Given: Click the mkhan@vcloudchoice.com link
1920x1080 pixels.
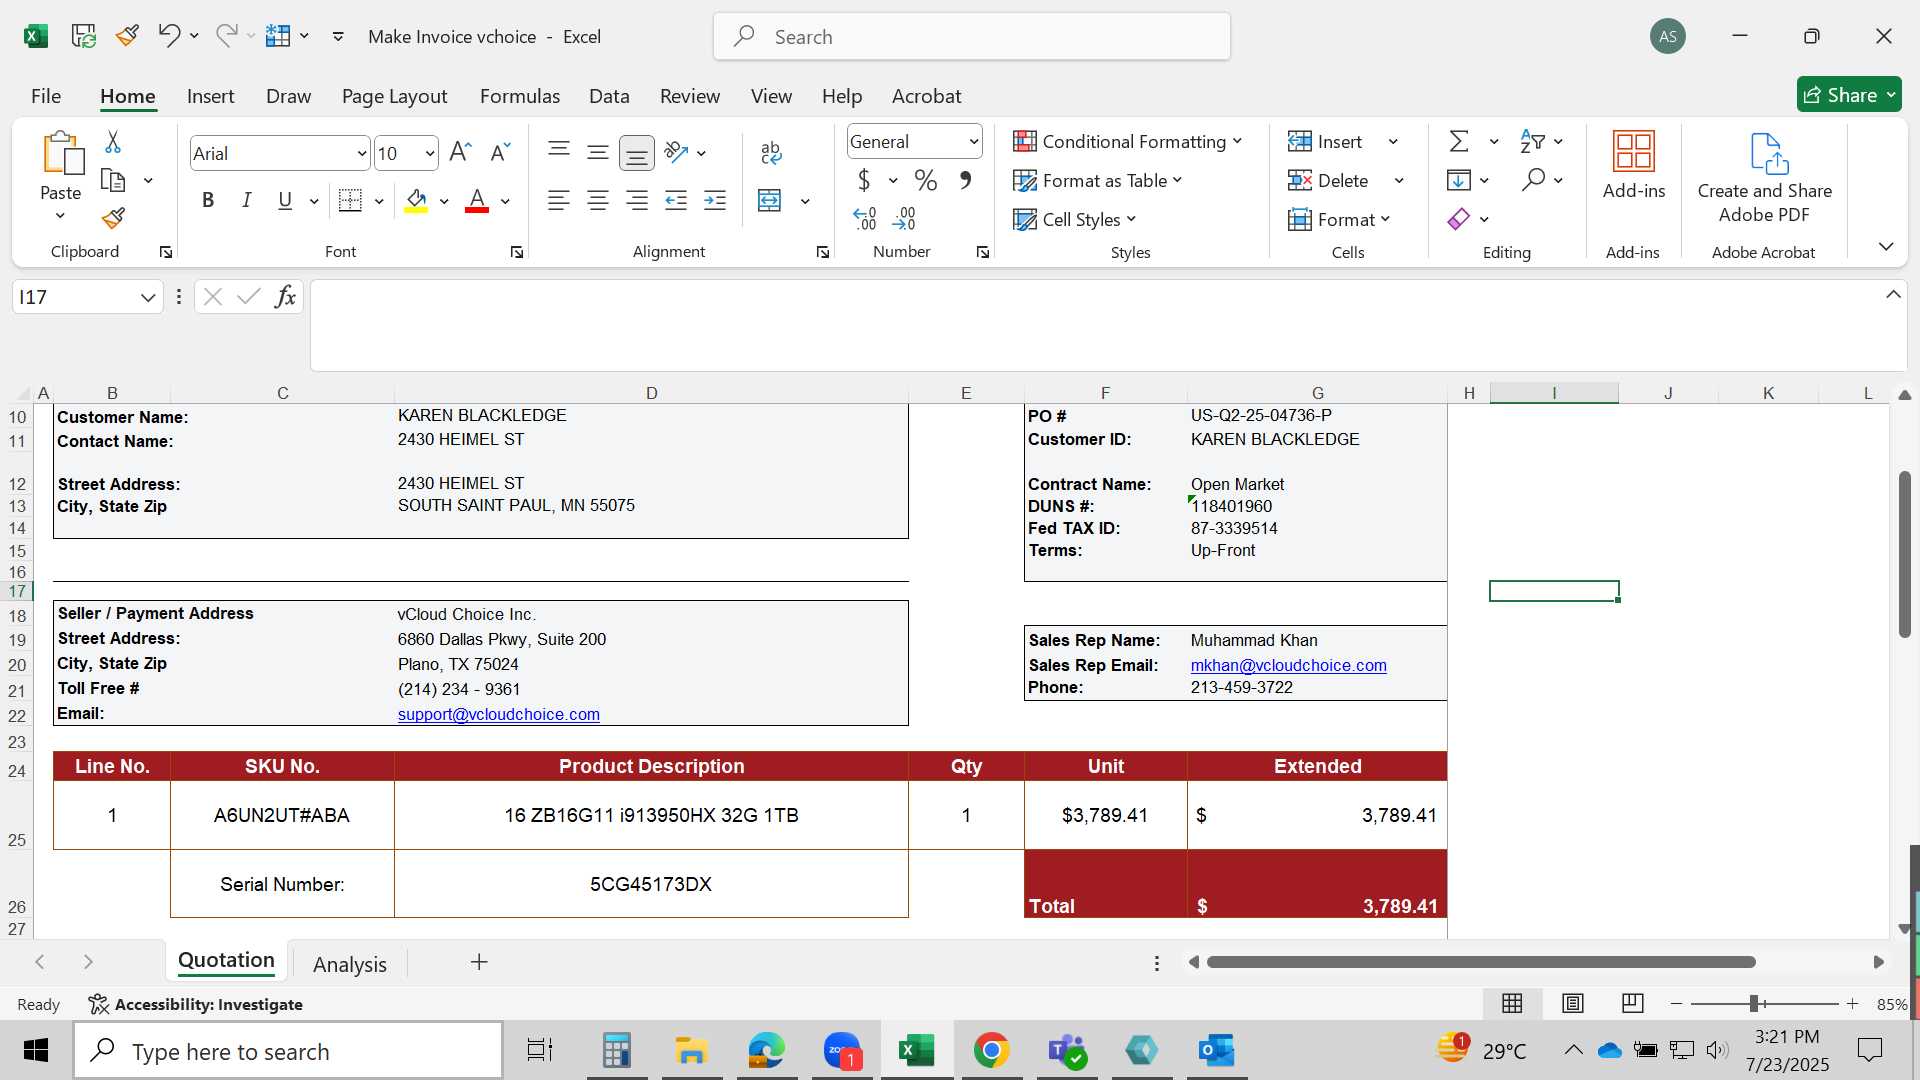Looking at the screenshot, I should pos(1288,665).
